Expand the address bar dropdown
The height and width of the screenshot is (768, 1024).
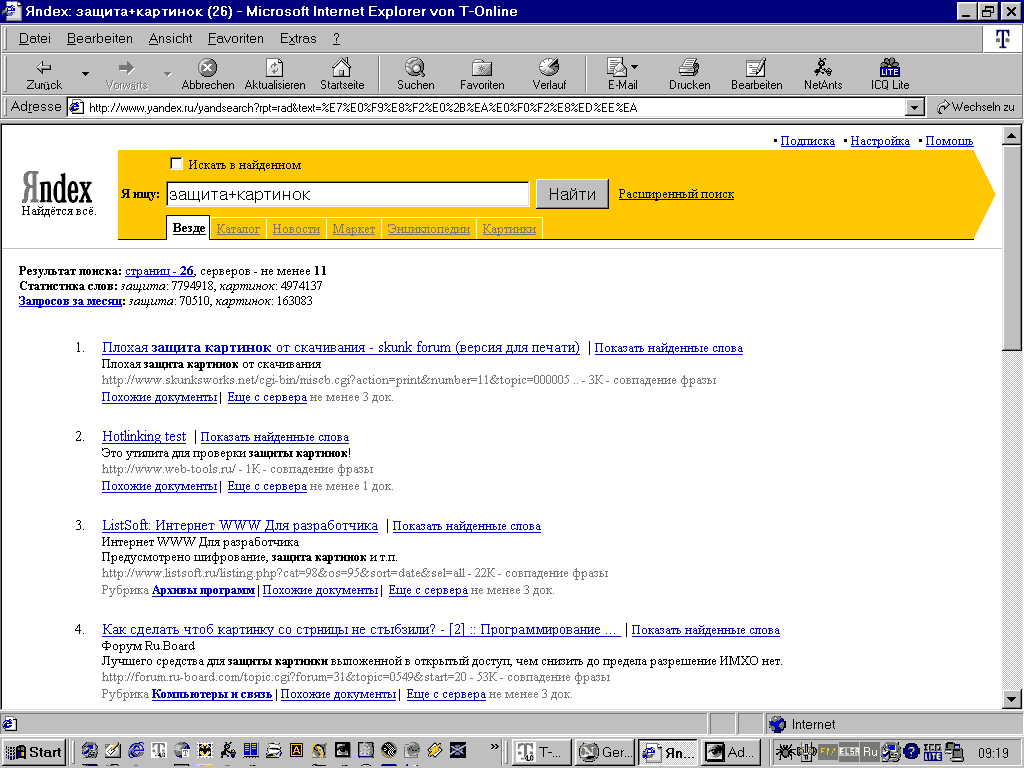point(915,107)
